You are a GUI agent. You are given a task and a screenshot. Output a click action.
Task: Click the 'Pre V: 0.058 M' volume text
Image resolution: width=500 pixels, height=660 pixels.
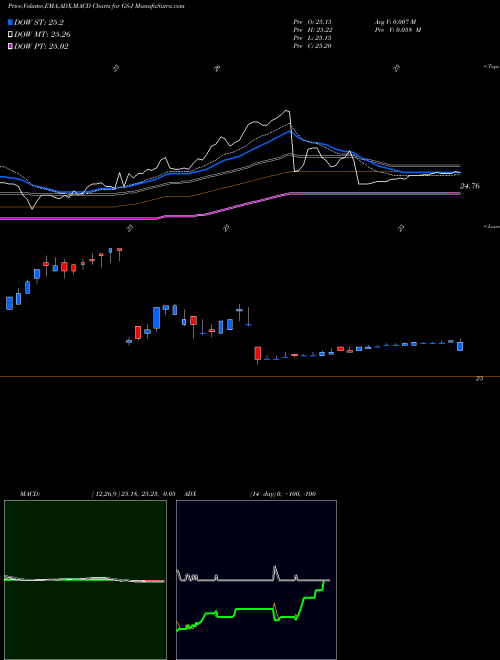click(398, 30)
